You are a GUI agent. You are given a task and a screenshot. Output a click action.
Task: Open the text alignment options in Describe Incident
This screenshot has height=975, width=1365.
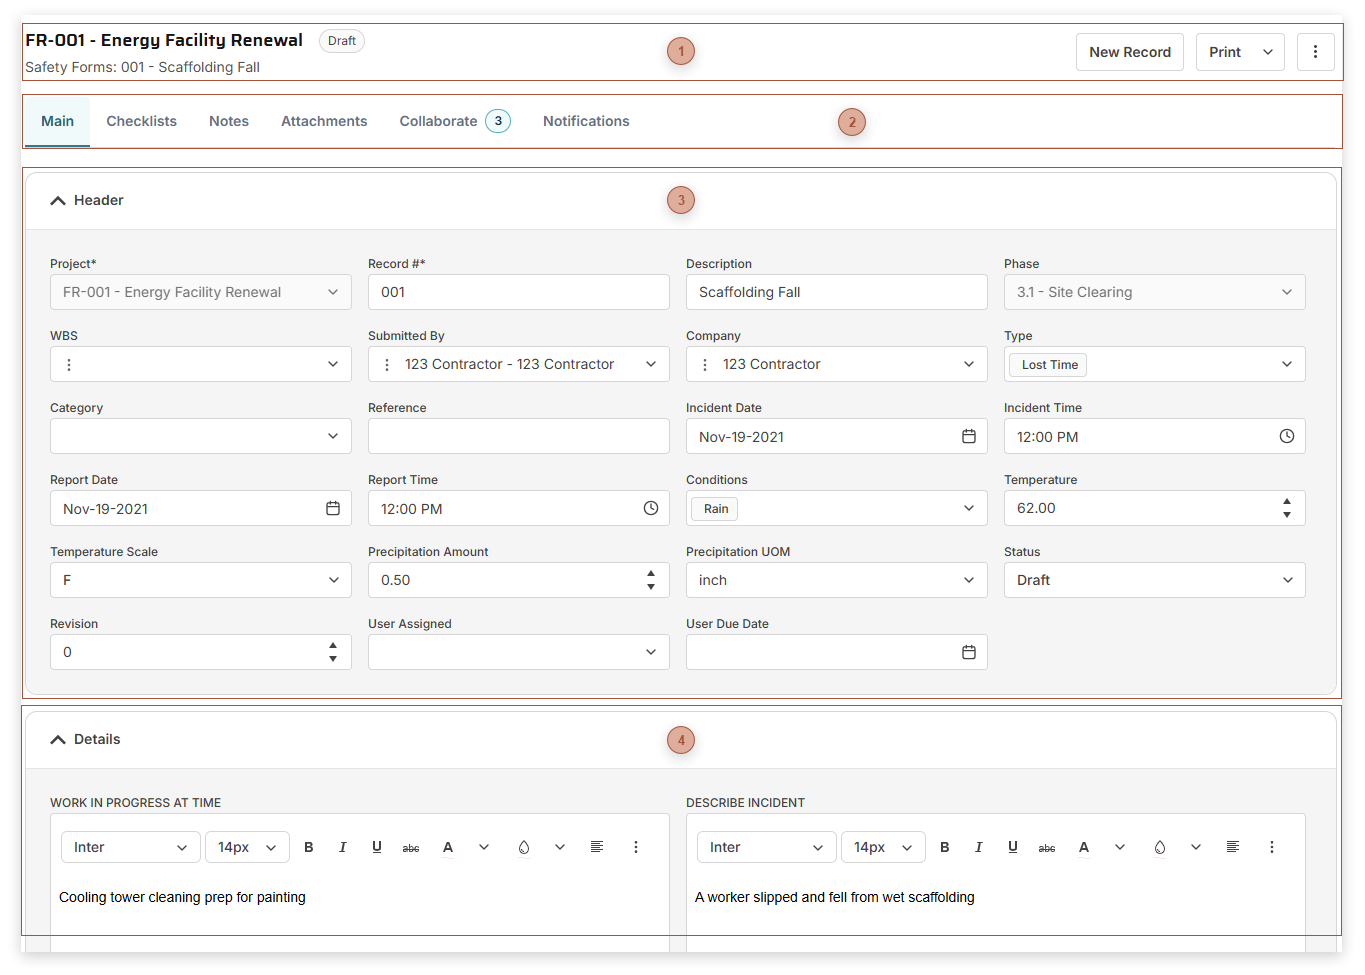click(1232, 846)
